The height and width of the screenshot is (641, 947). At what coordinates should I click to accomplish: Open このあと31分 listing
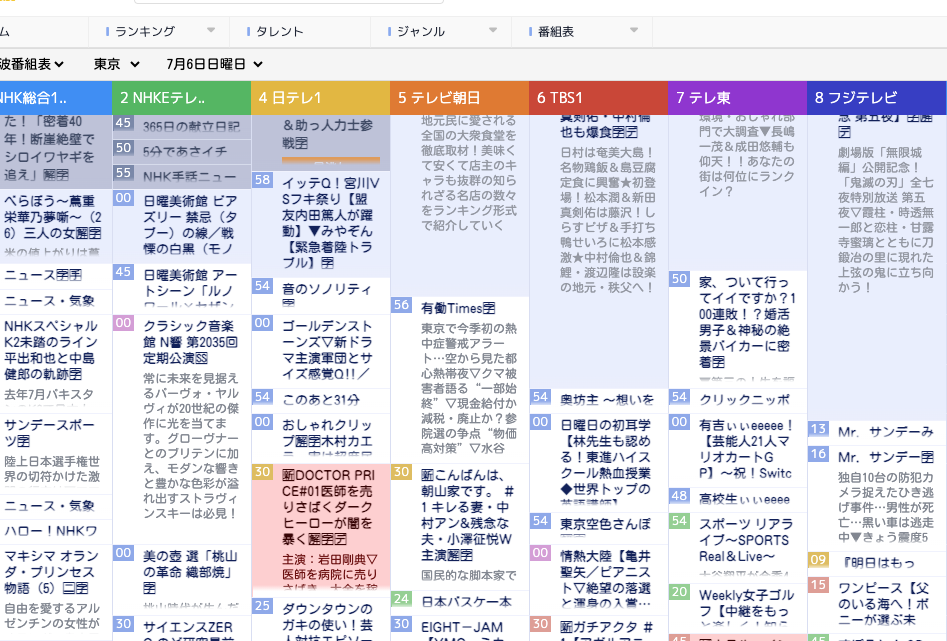click(321, 399)
